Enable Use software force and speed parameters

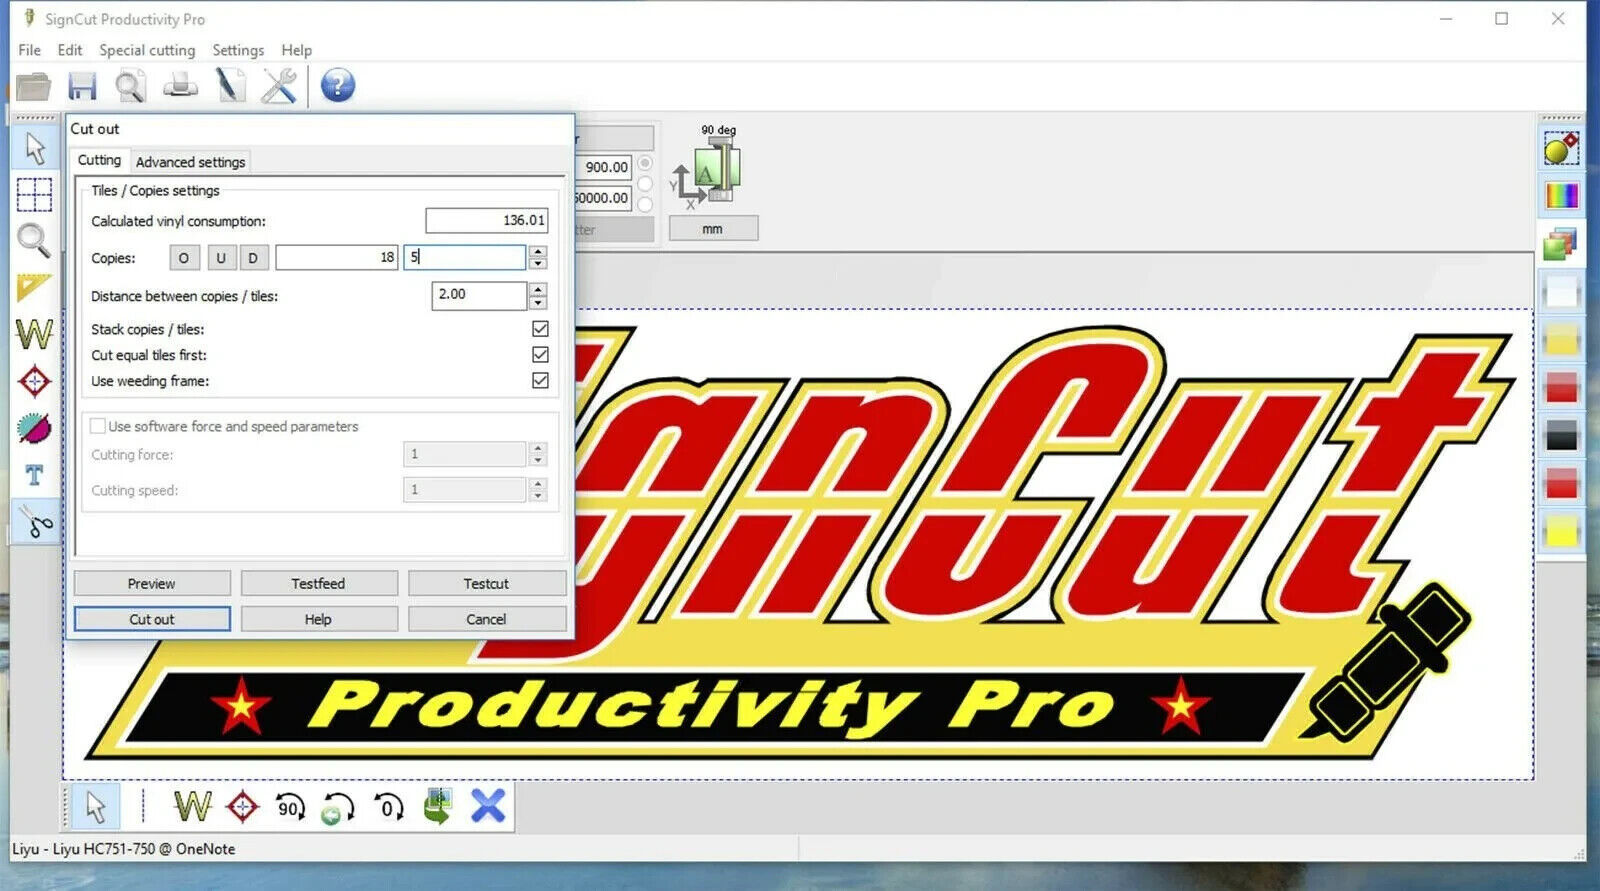point(98,426)
